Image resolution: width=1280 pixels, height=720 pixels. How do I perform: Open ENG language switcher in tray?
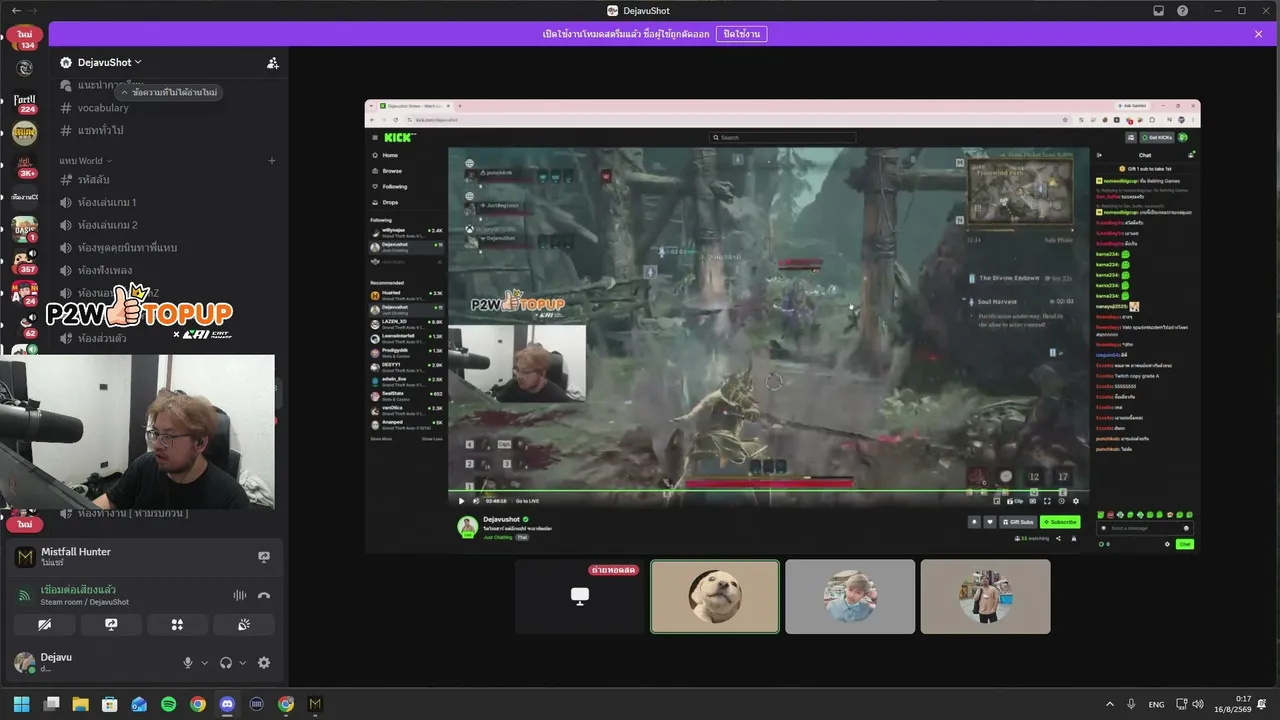tap(1156, 704)
